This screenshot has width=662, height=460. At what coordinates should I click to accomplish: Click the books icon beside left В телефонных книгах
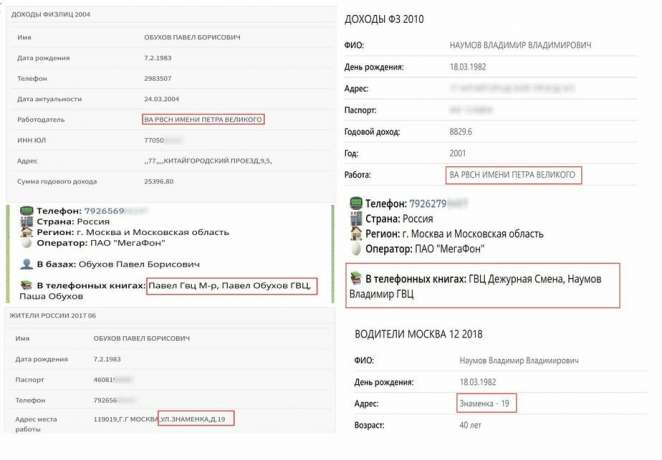(28, 287)
